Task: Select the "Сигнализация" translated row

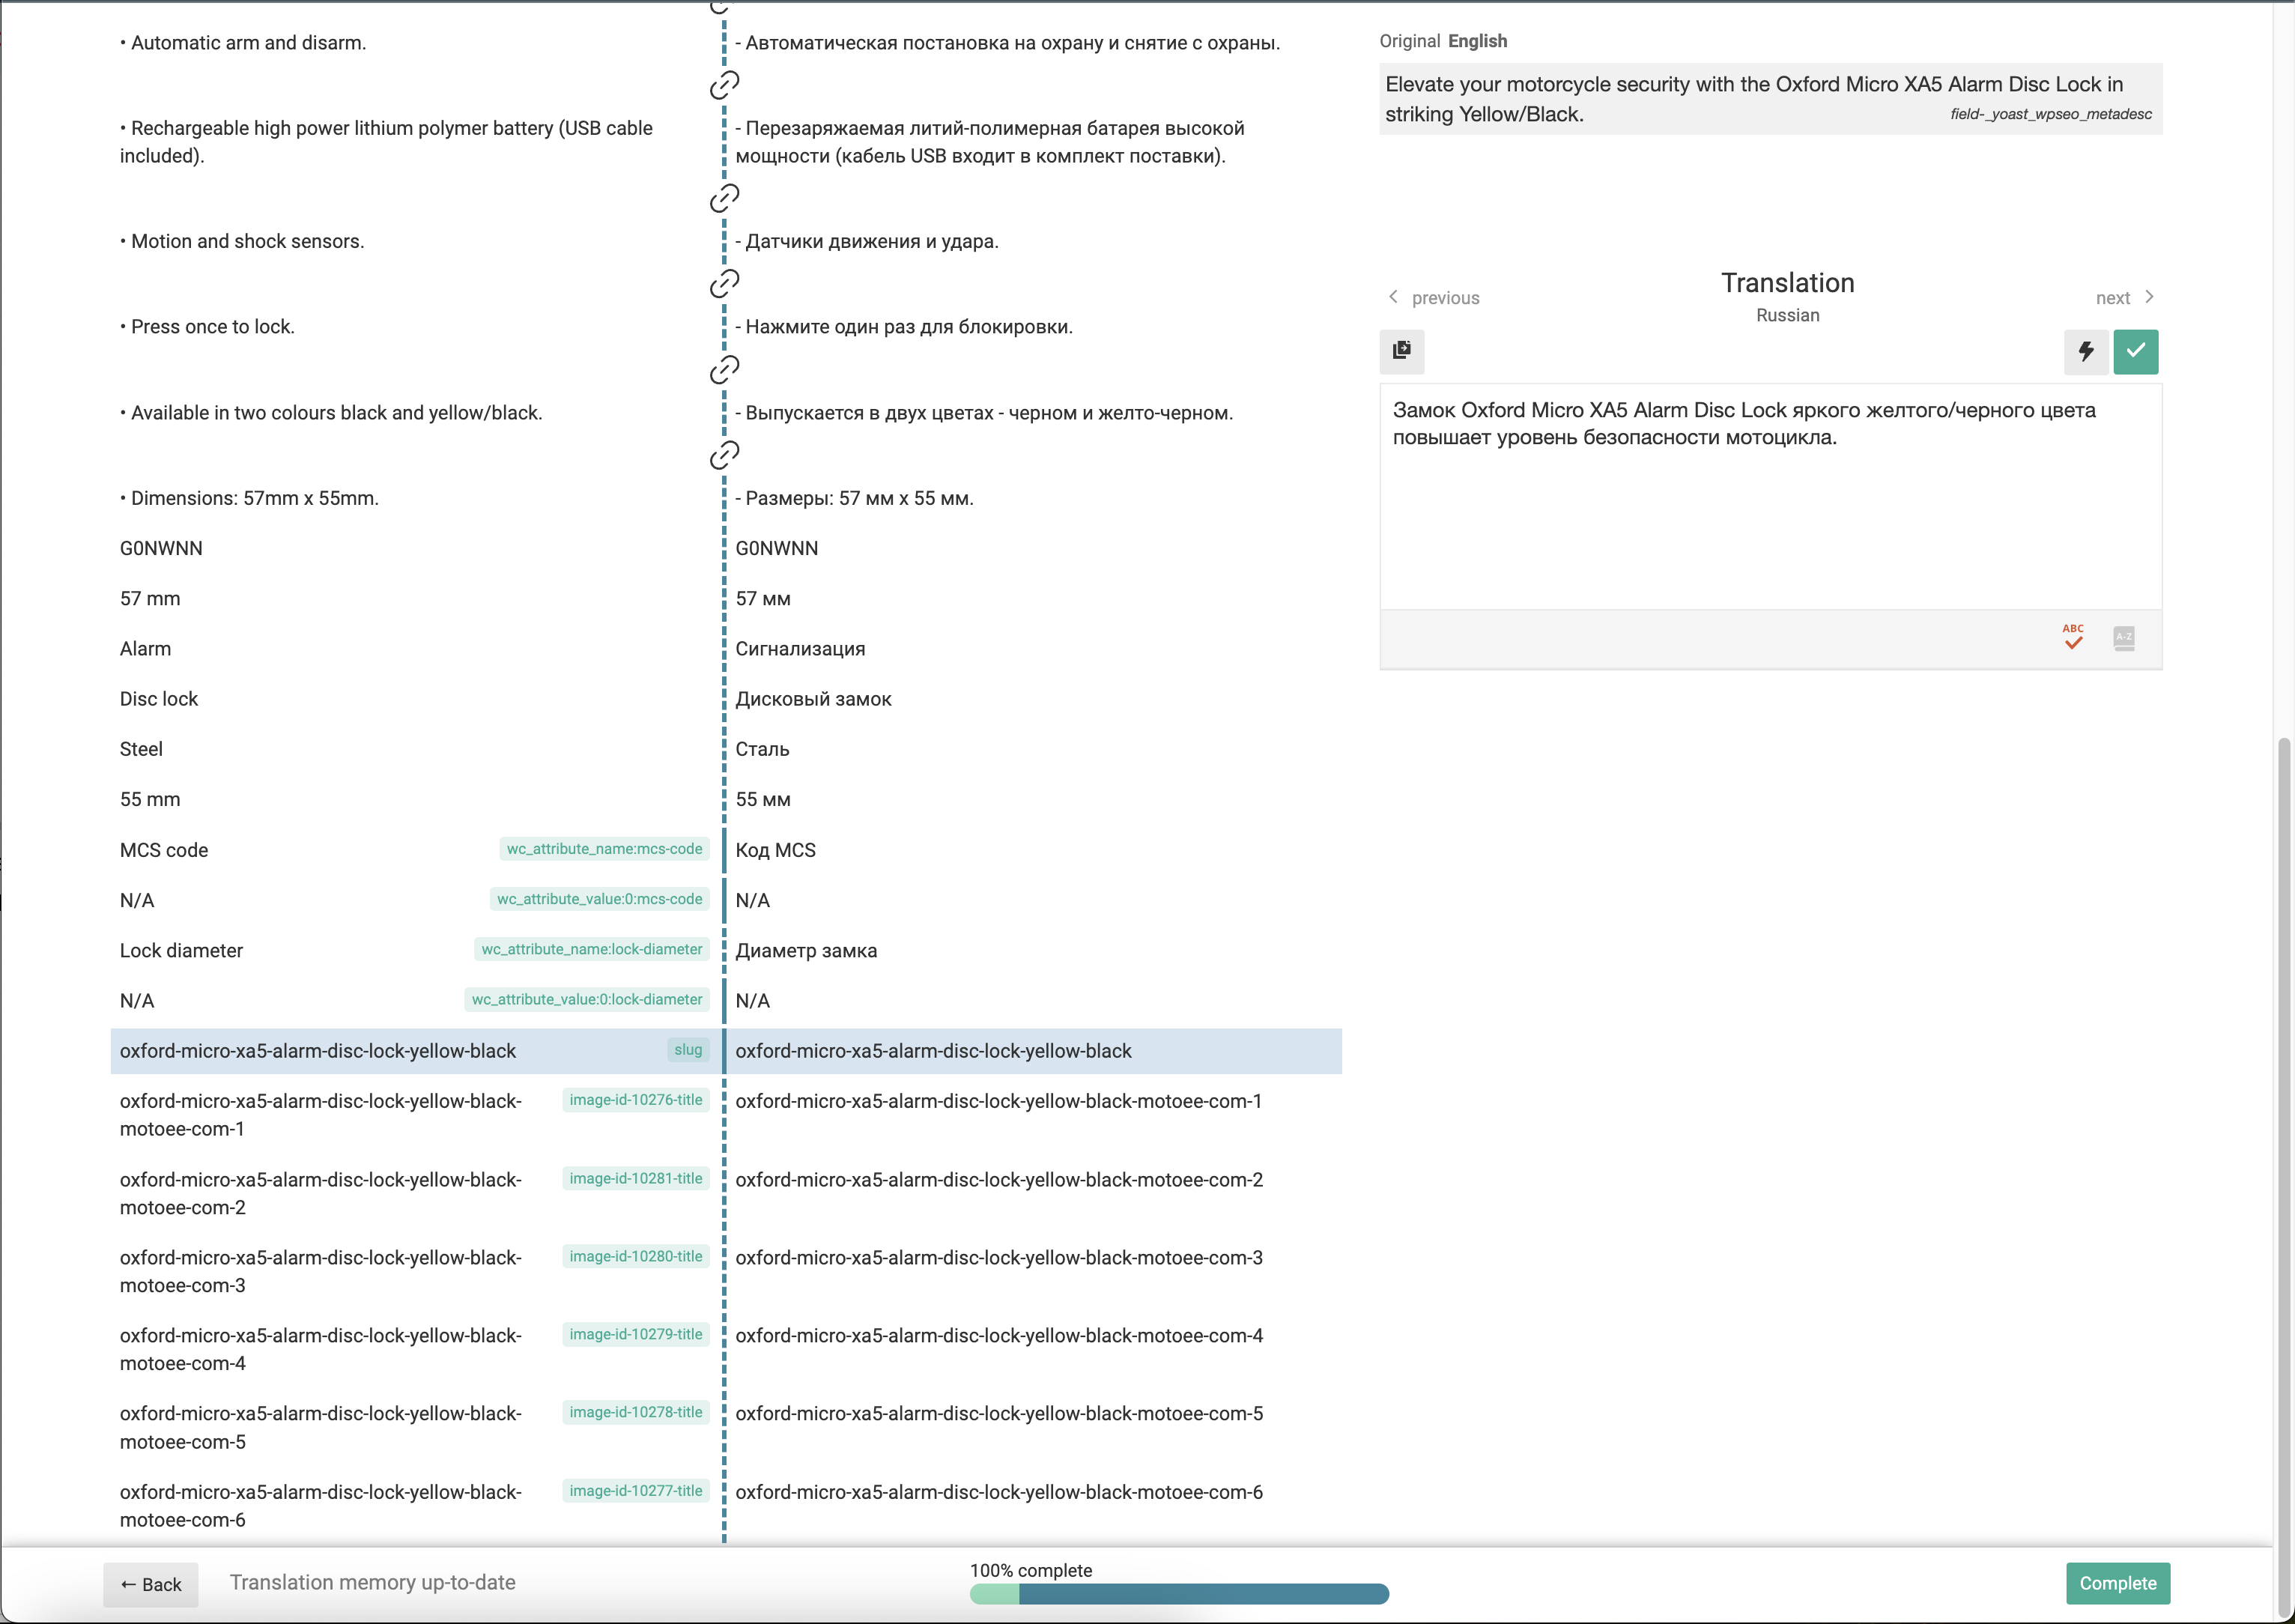Action: pos(800,649)
